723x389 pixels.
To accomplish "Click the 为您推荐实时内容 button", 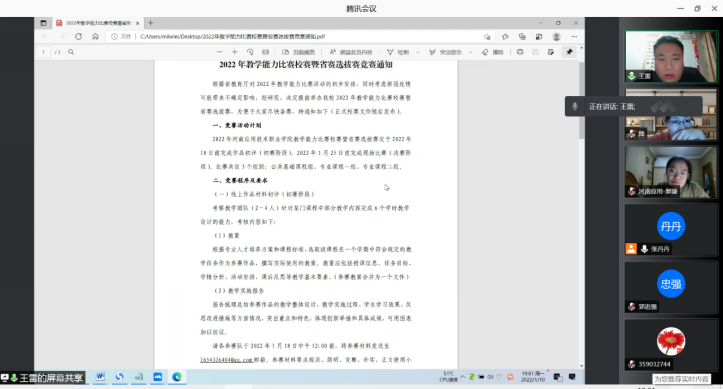I will [x=682, y=378].
